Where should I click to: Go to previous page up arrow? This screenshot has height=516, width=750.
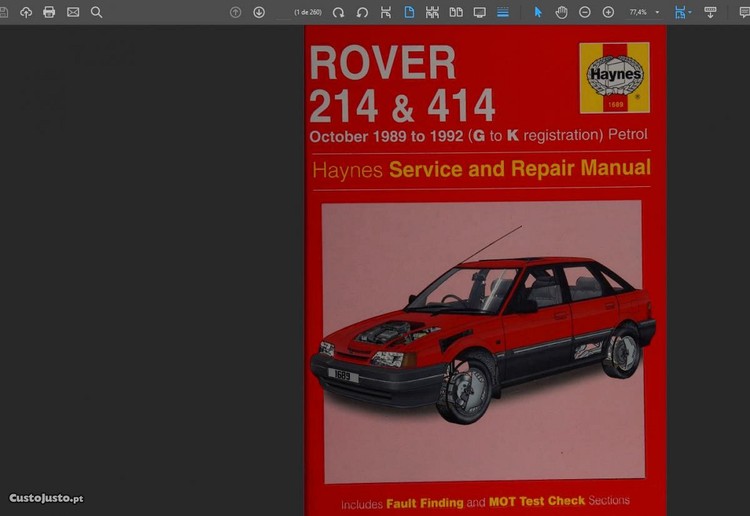[x=235, y=12]
